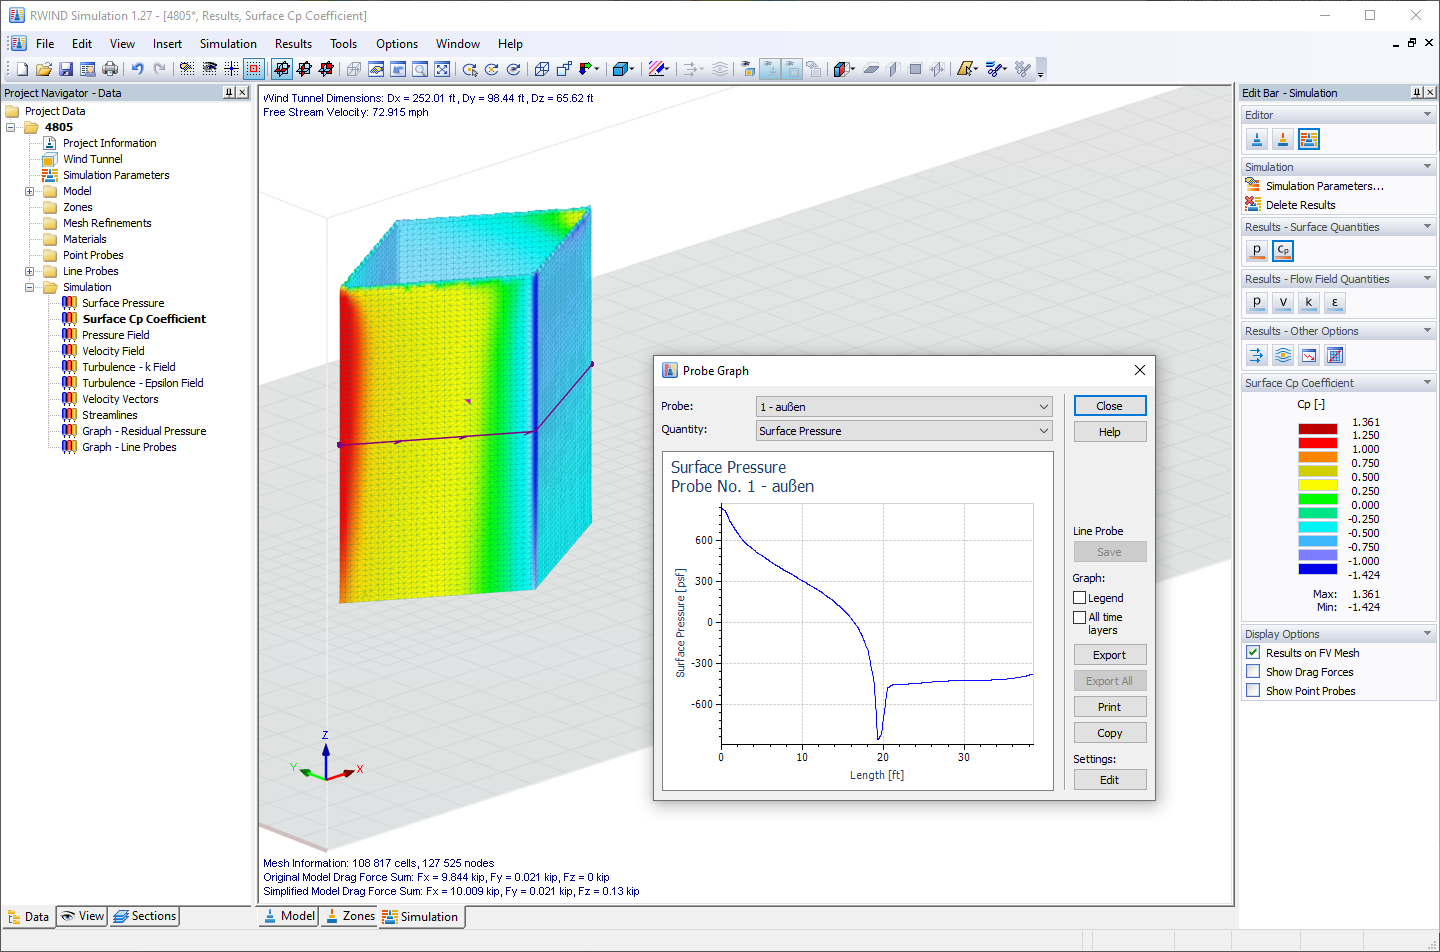Open the Results menu

pyautogui.click(x=293, y=44)
